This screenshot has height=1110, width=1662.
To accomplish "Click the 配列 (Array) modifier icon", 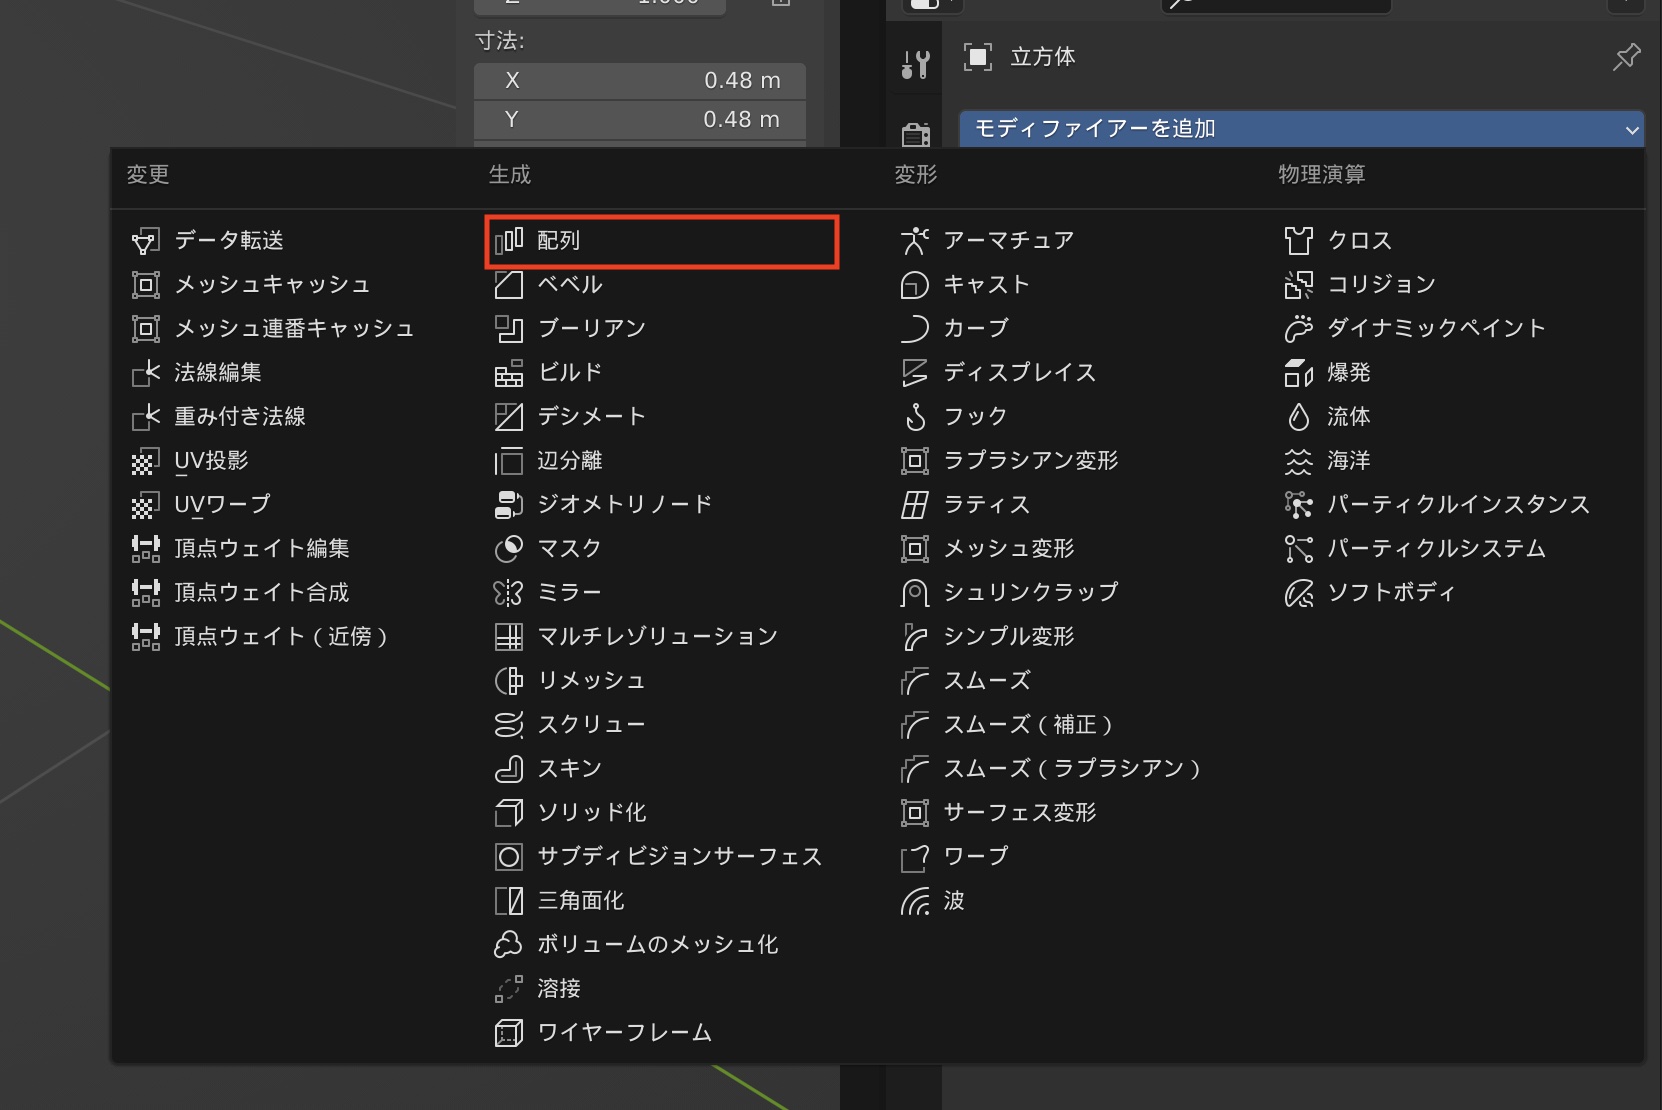I will [509, 241].
